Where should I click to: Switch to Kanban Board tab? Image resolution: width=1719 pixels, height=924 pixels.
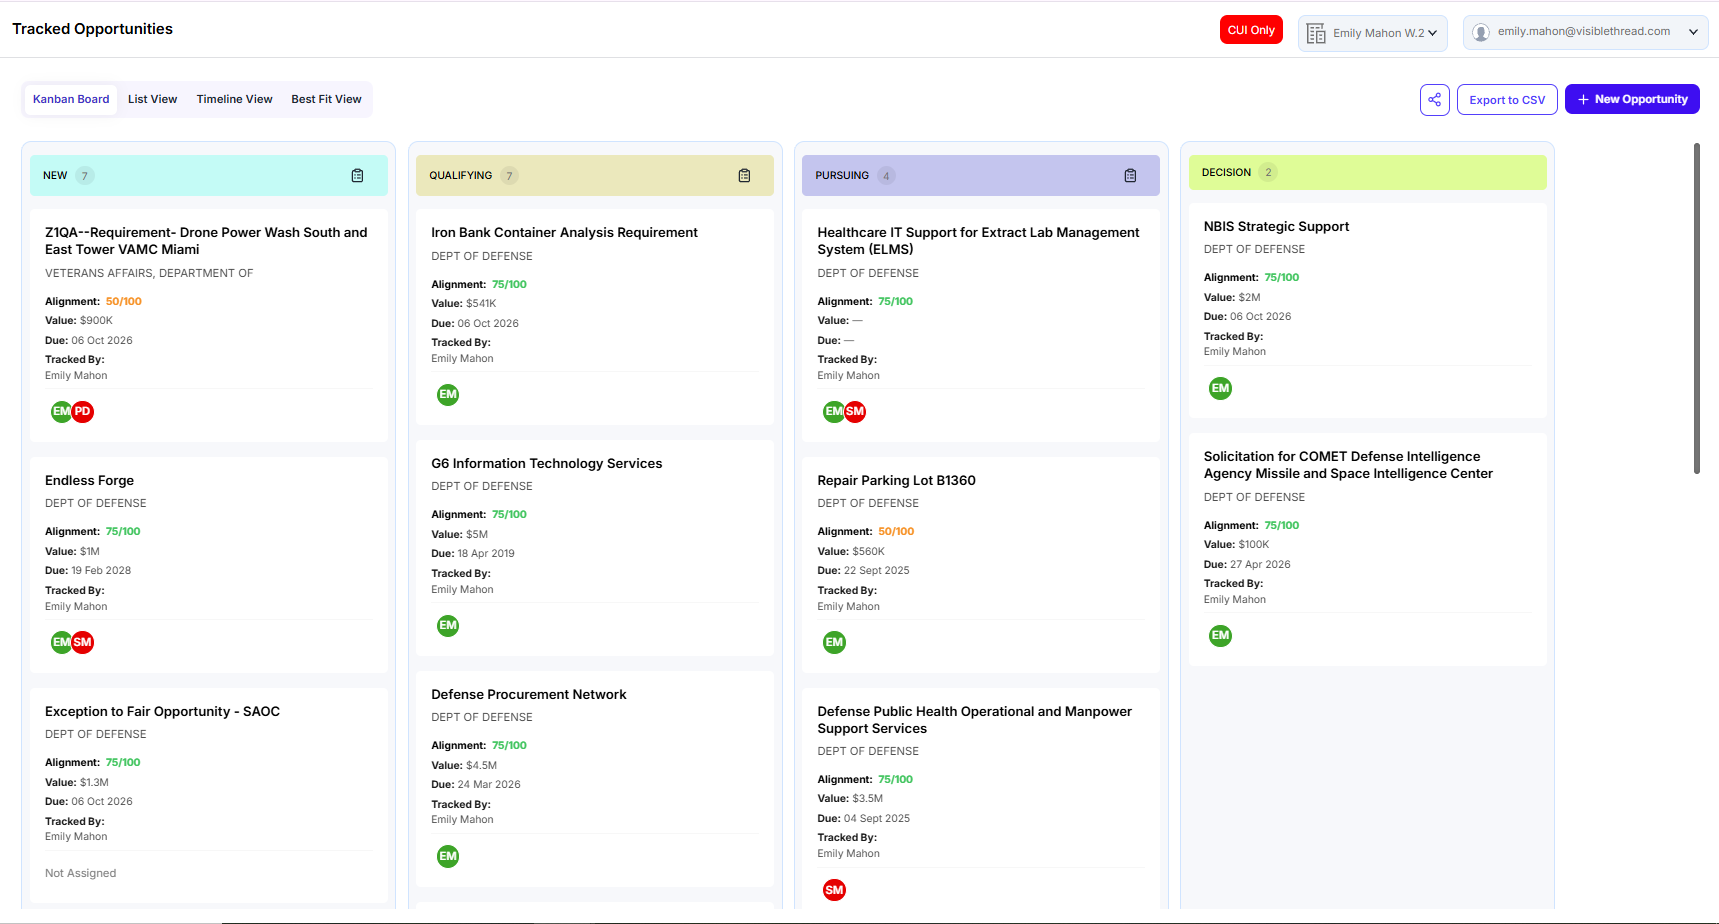tap(71, 100)
